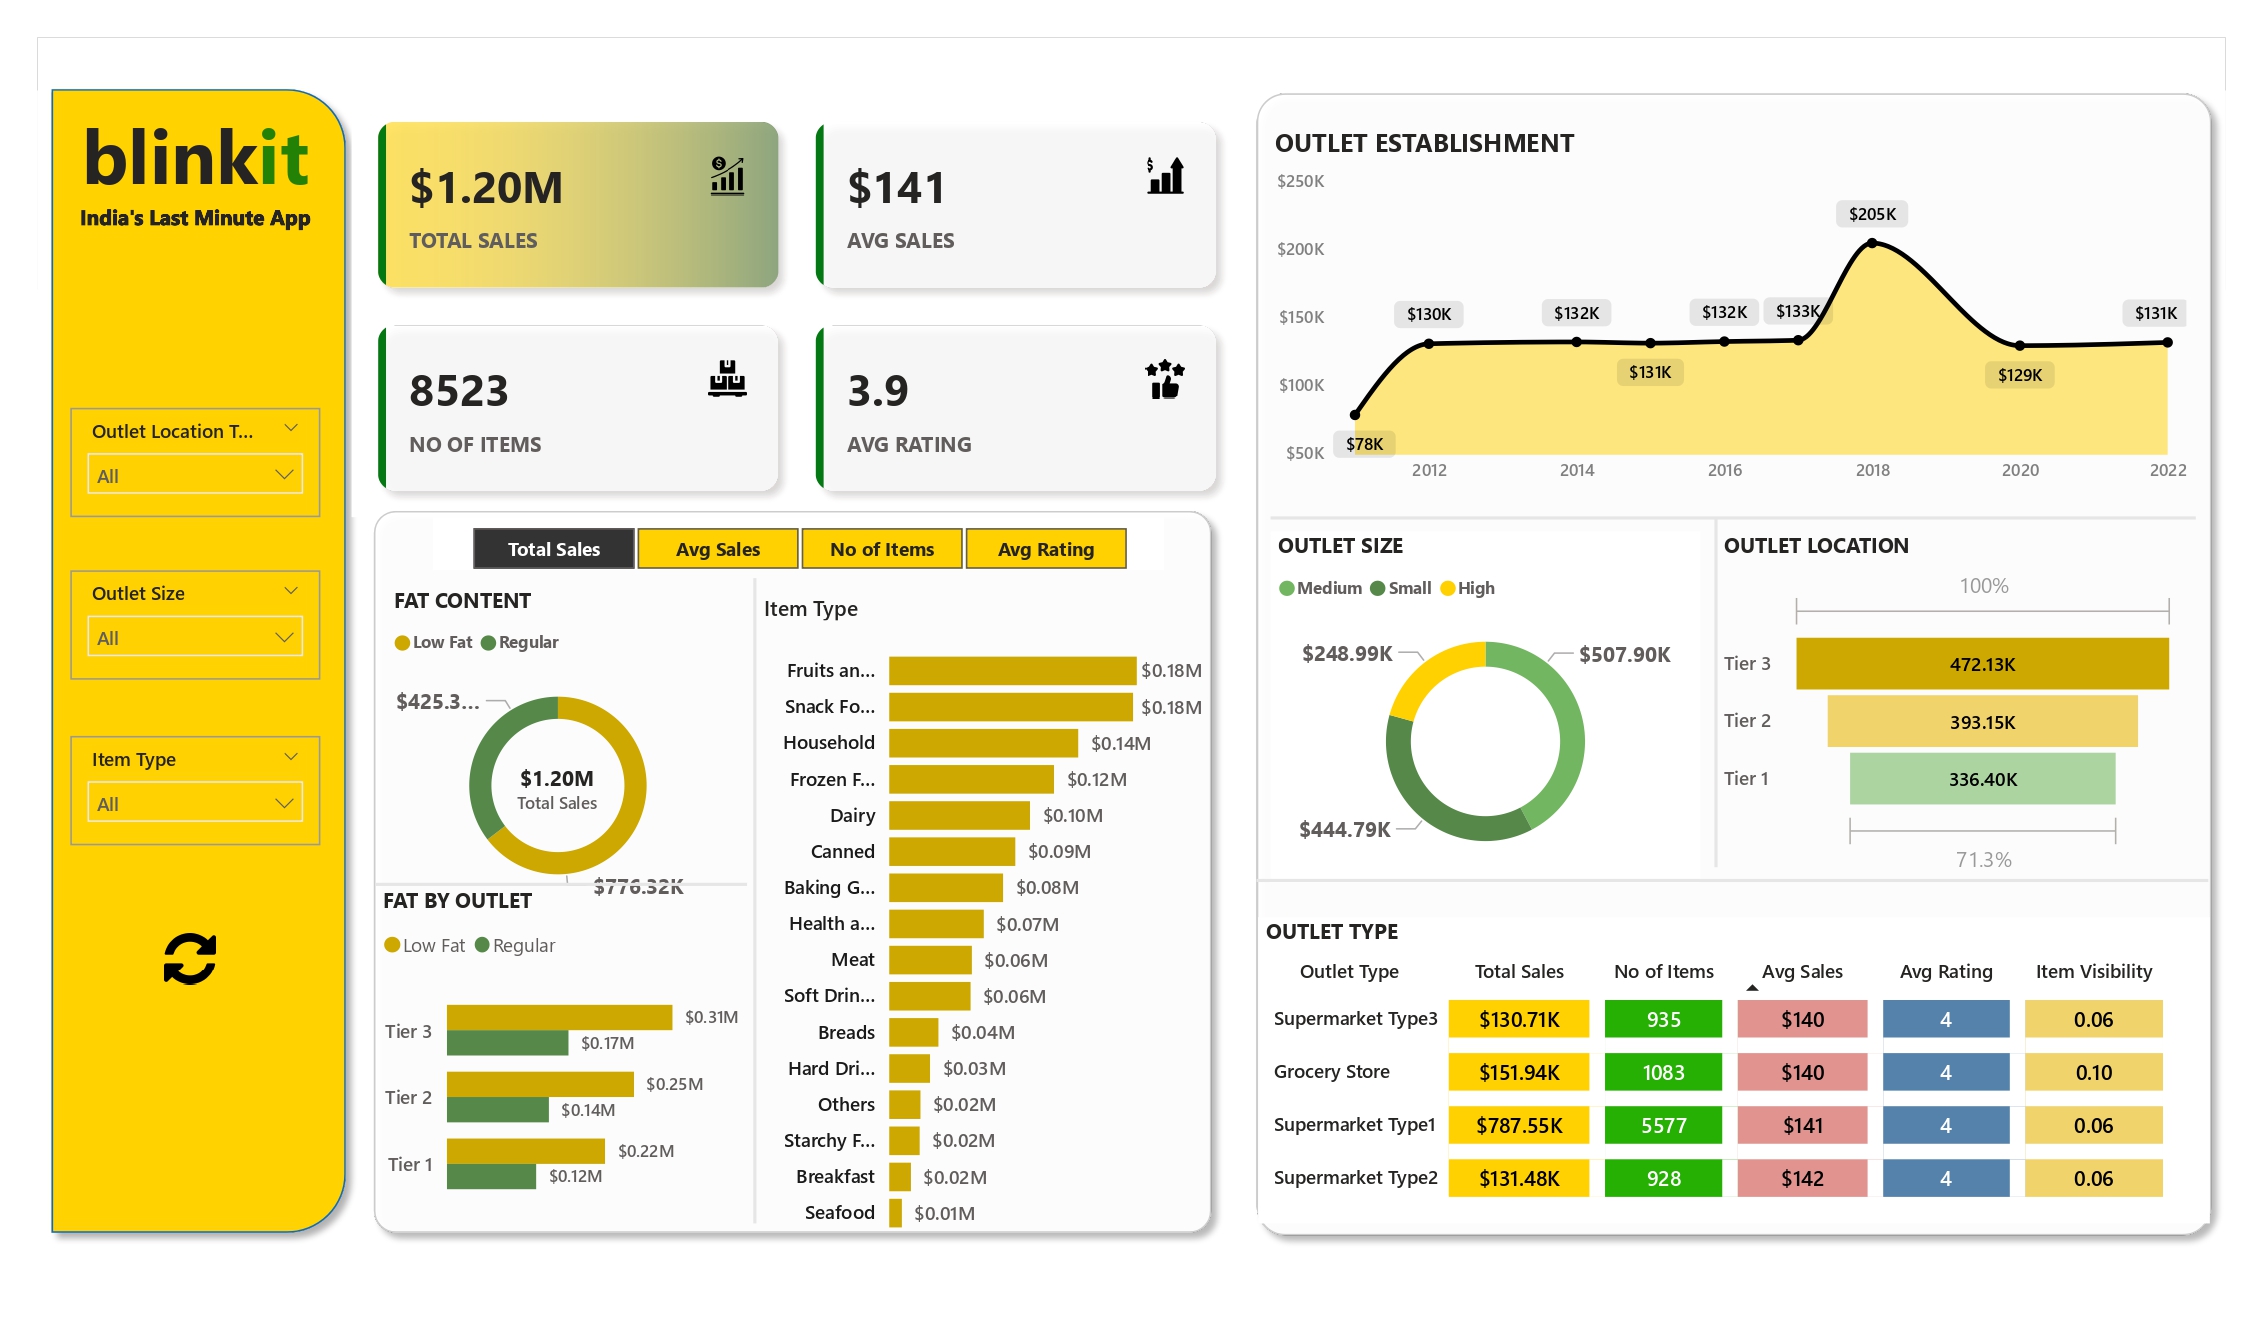Click the avg rating thumbs-up stars icon
The width and height of the screenshot is (2263, 1325).
click(1165, 380)
